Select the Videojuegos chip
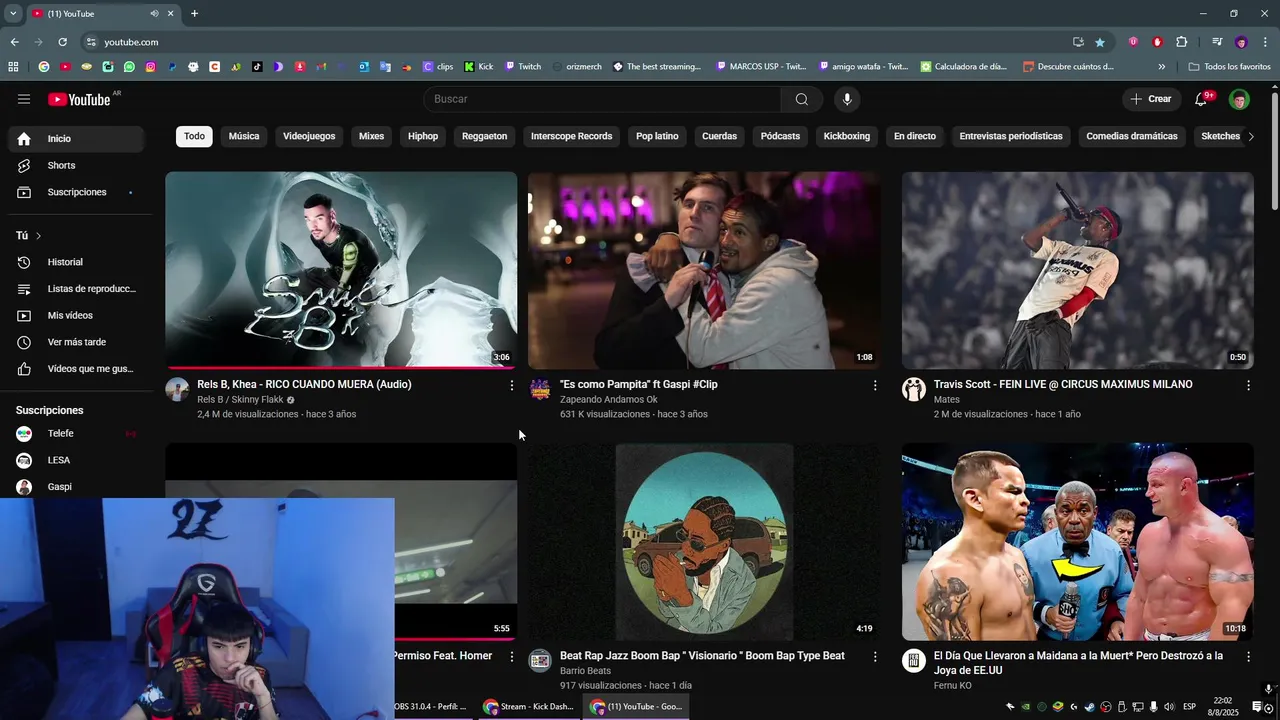1280x720 pixels. click(309, 136)
